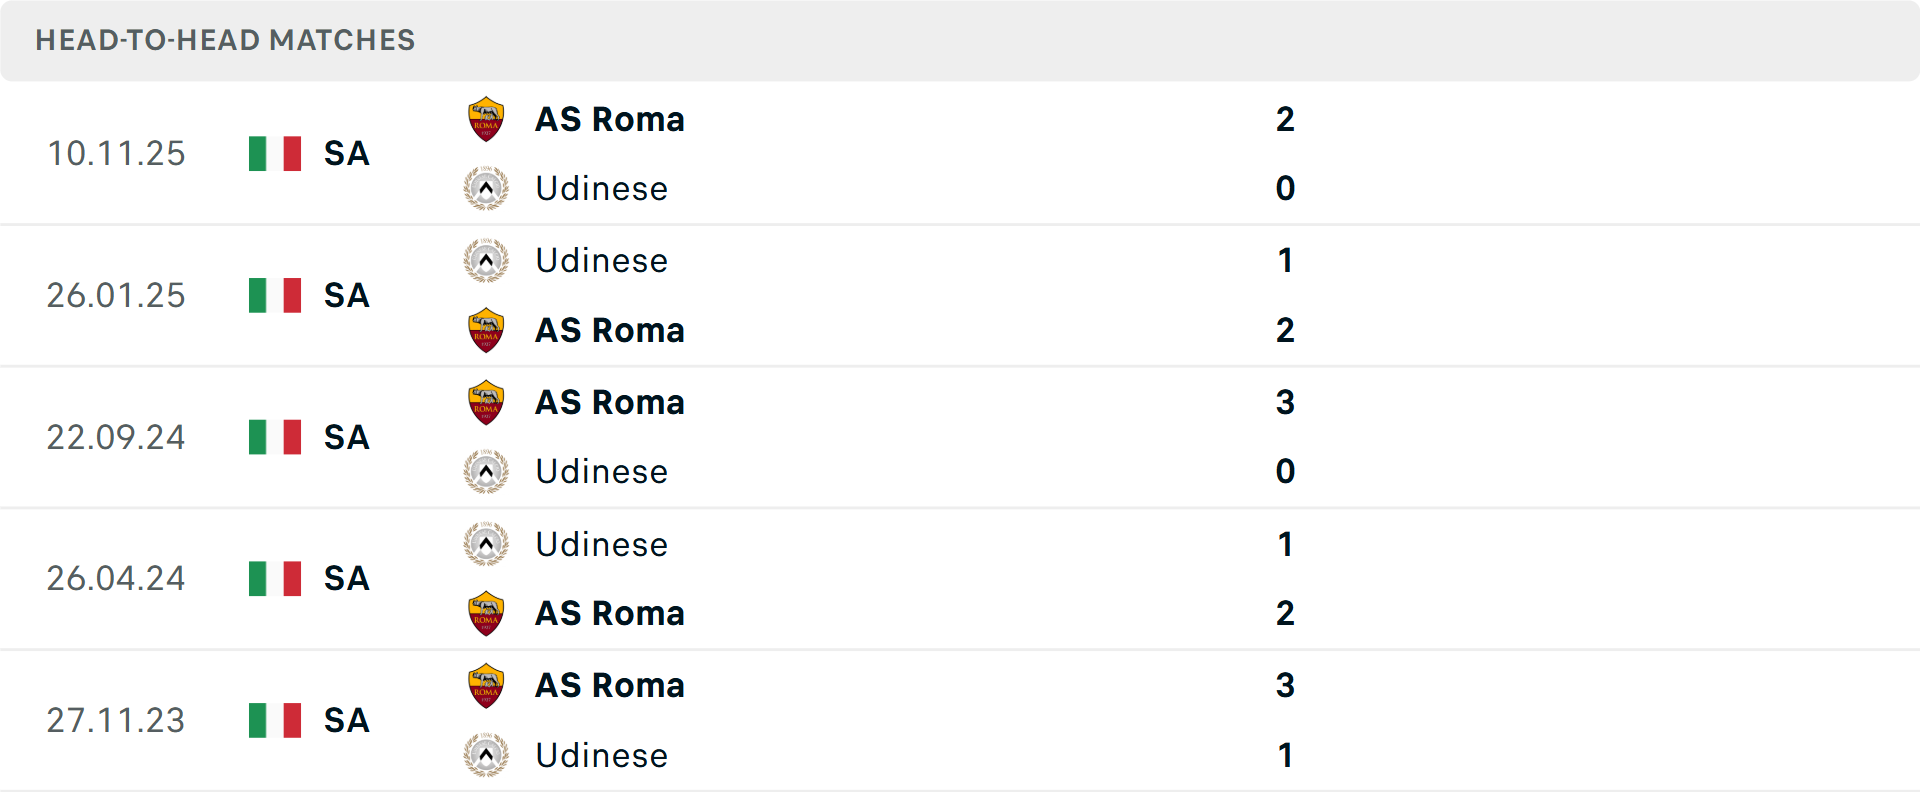
Task: Click the SA league label for 26.01.25
Action: pos(345,296)
